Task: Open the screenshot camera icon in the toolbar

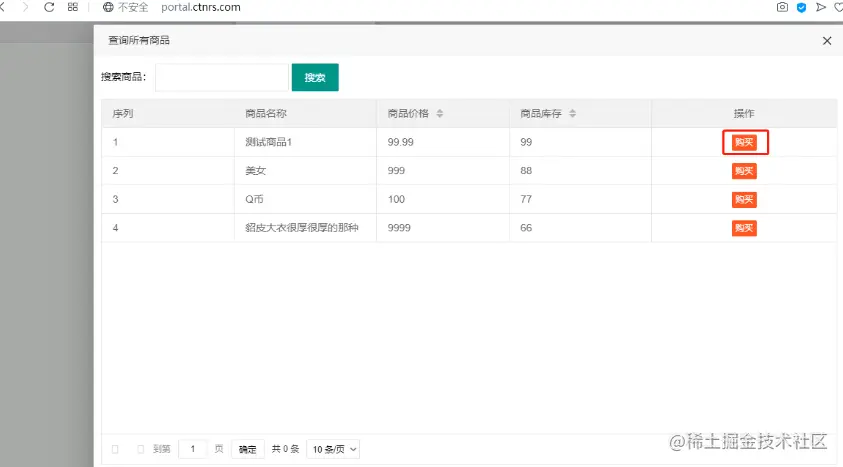Action: click(782, 7)
